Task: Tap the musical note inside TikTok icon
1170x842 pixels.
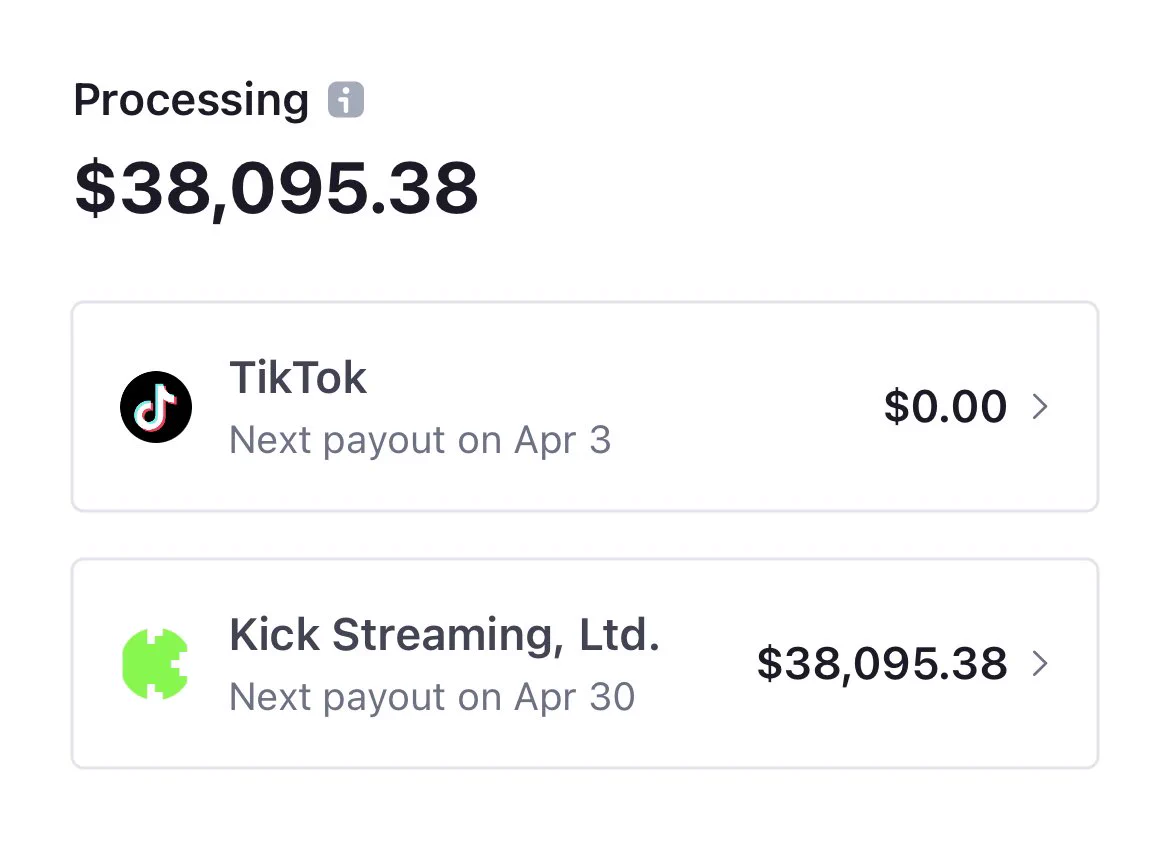Action: (155, 408)
